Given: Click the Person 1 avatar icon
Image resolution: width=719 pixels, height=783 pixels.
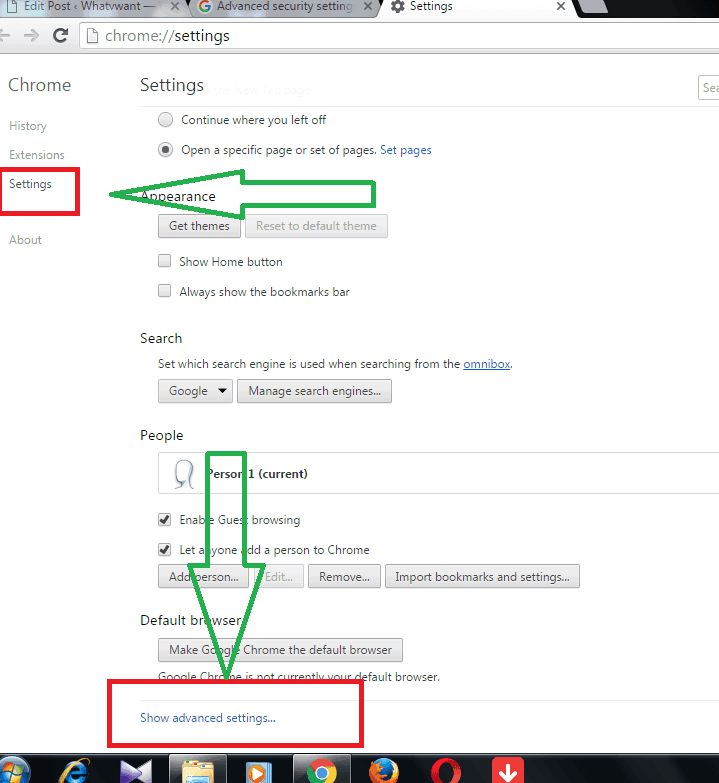Looking at the screenshot, I should tap(184, 473).
